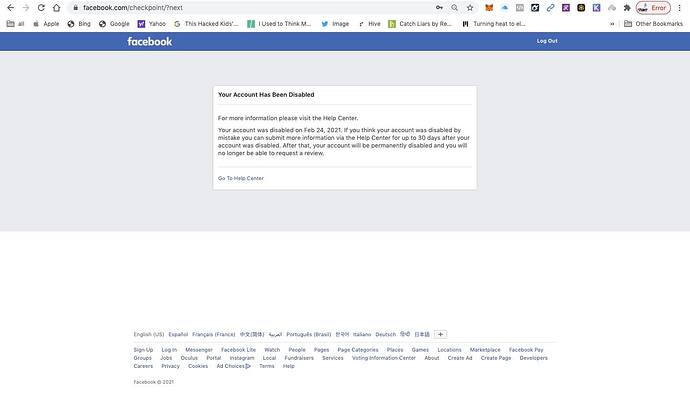Bookmark this page with the star icon
The height and width of the screenshot is (410, 690).
click(470, 8)
